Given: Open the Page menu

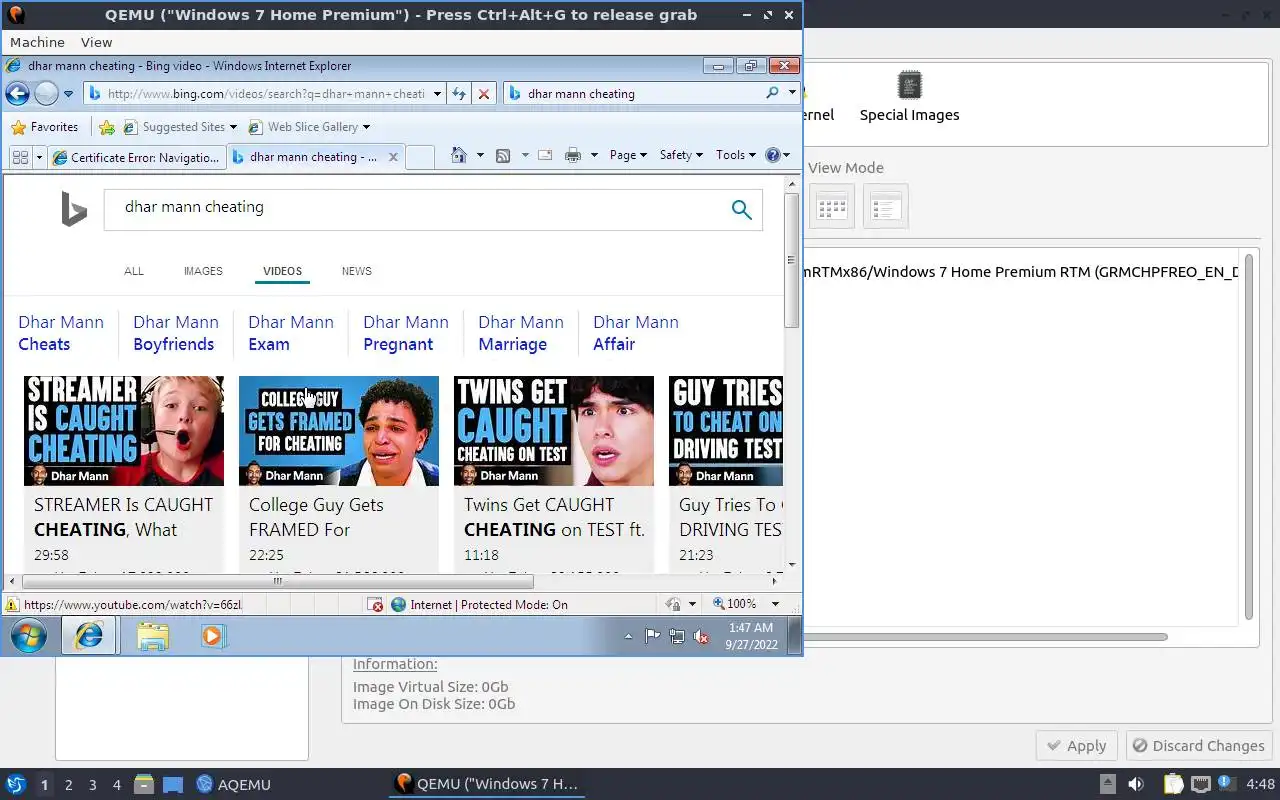Looking at the screenshot, I should [628, 155].
